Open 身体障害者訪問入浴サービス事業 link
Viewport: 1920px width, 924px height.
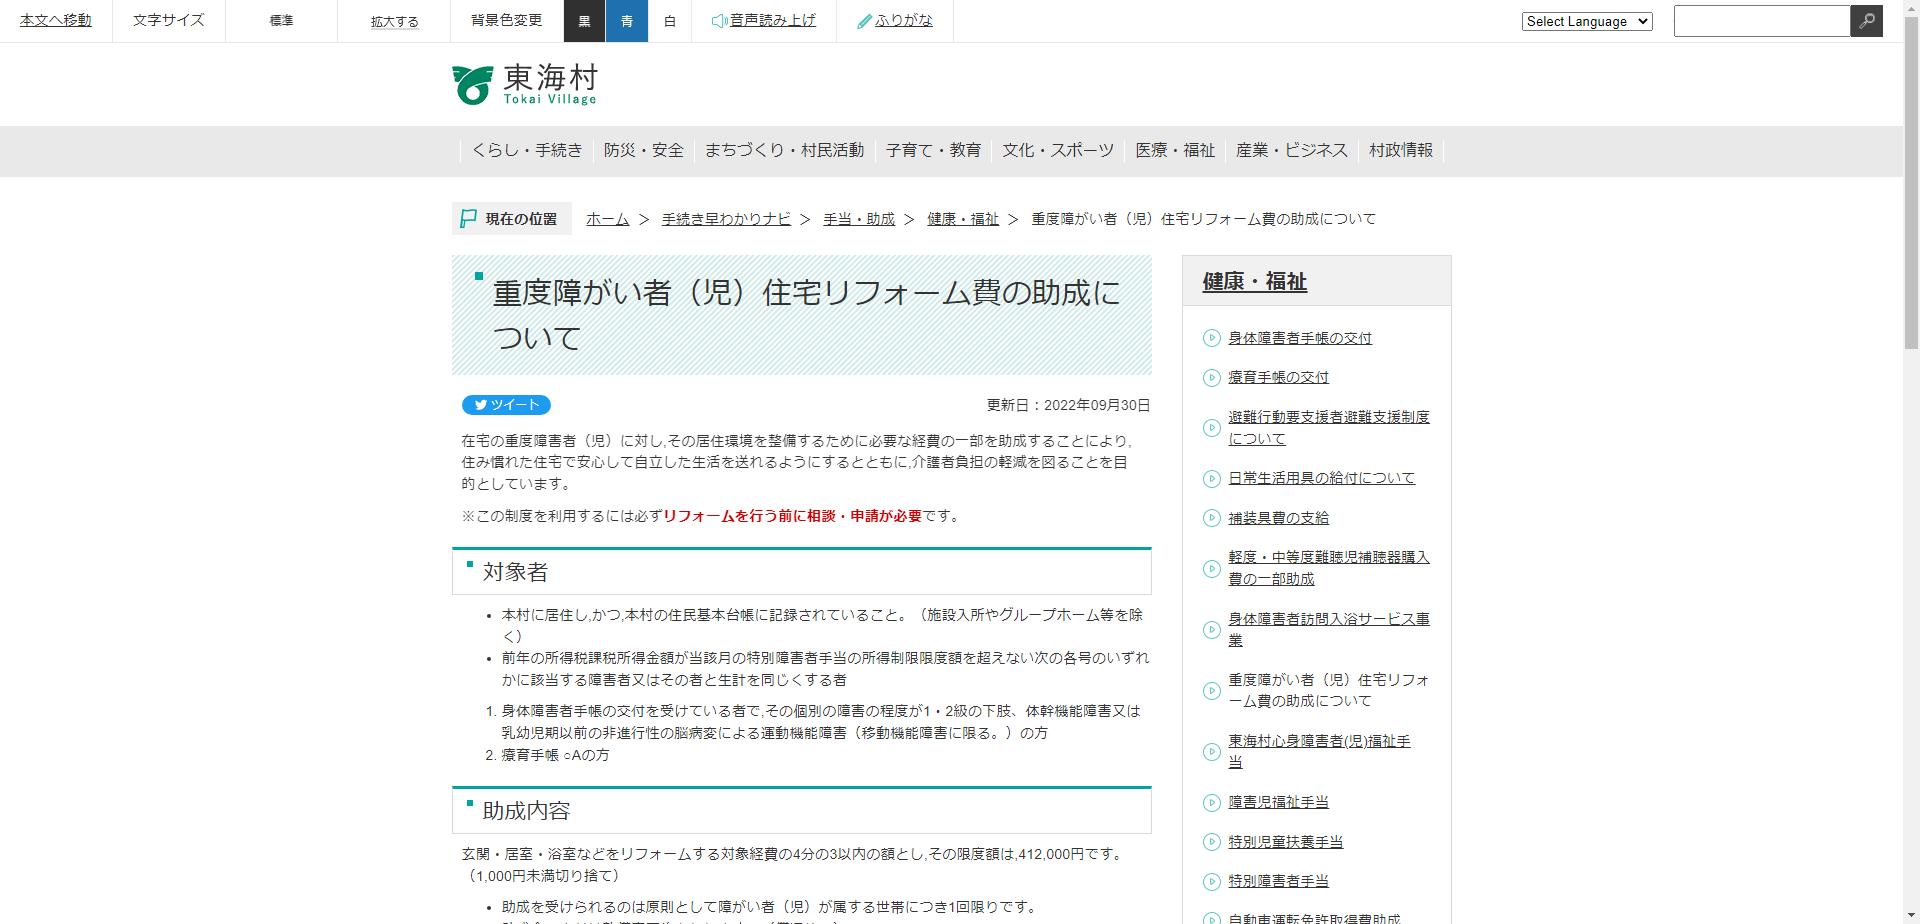pos(1329,629)
